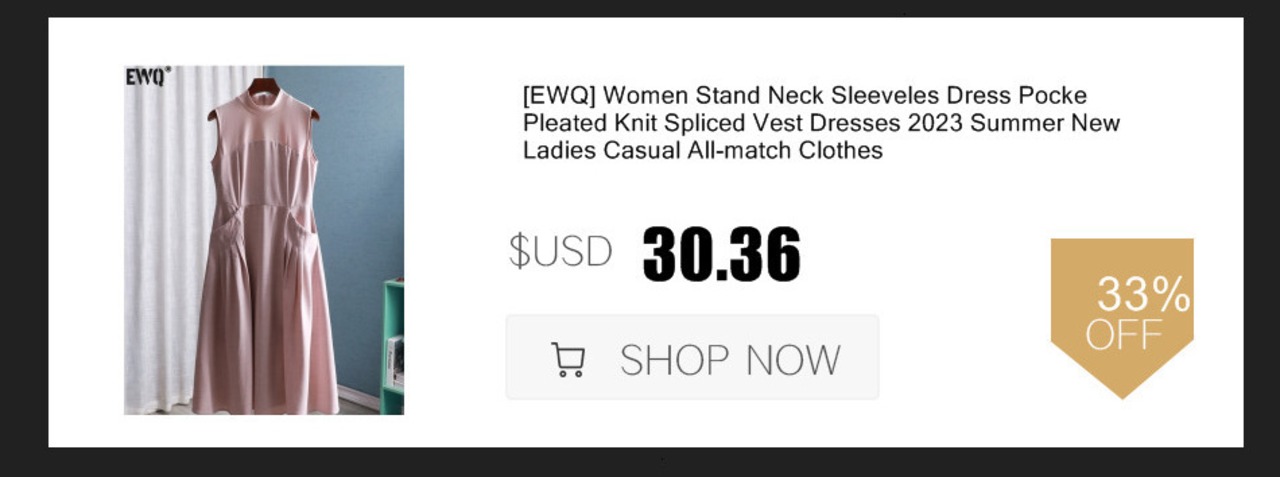Click the Ladies Casual All-match Clothes text
Image resolution: width=1280 pixels, height=477 pixels.
(702, 151)
